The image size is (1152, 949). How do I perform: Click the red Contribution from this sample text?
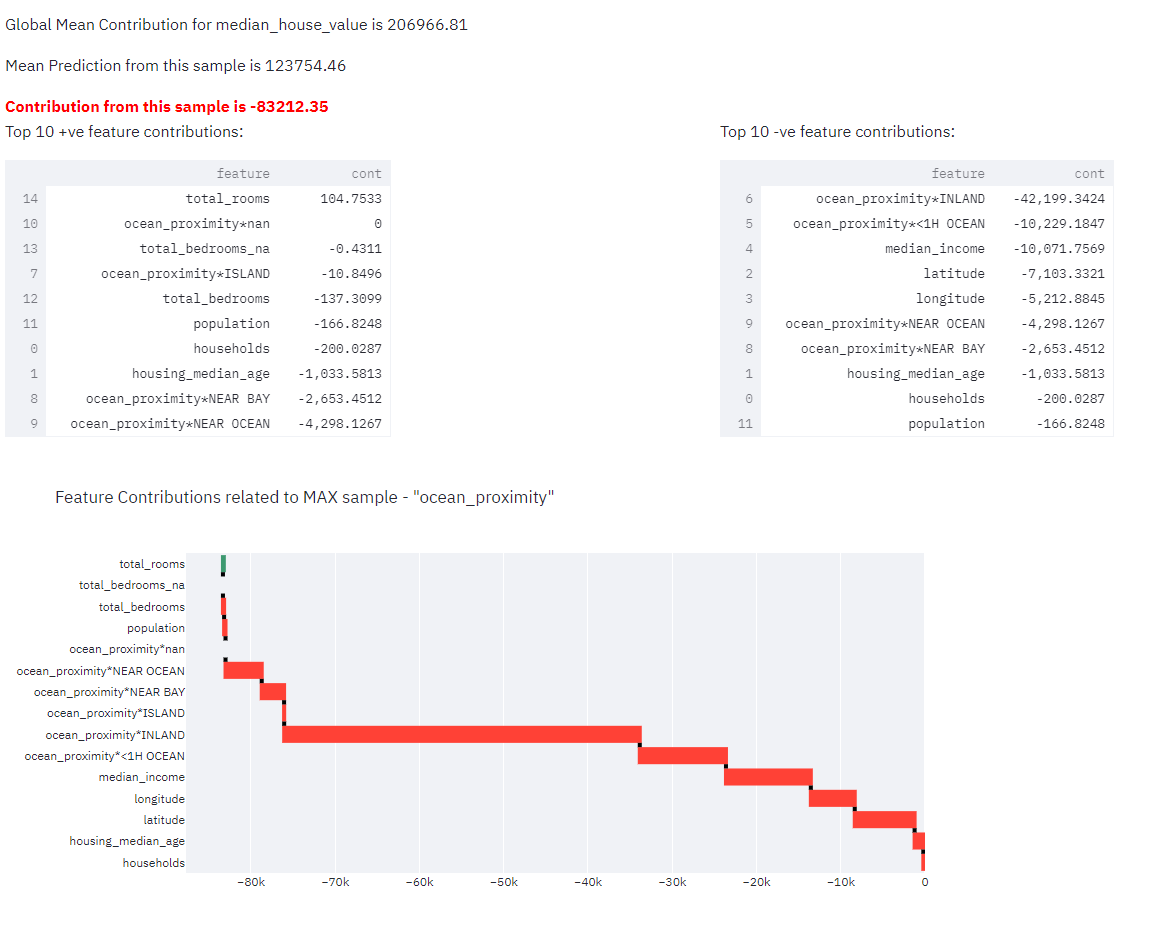pos(167,107)
